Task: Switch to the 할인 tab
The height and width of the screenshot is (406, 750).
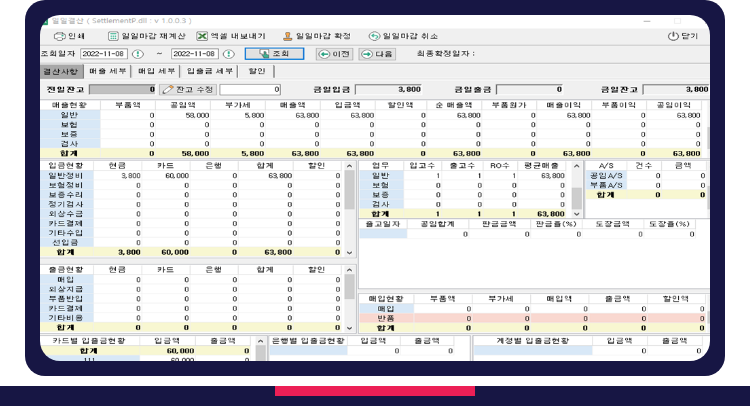Action: 257,71
